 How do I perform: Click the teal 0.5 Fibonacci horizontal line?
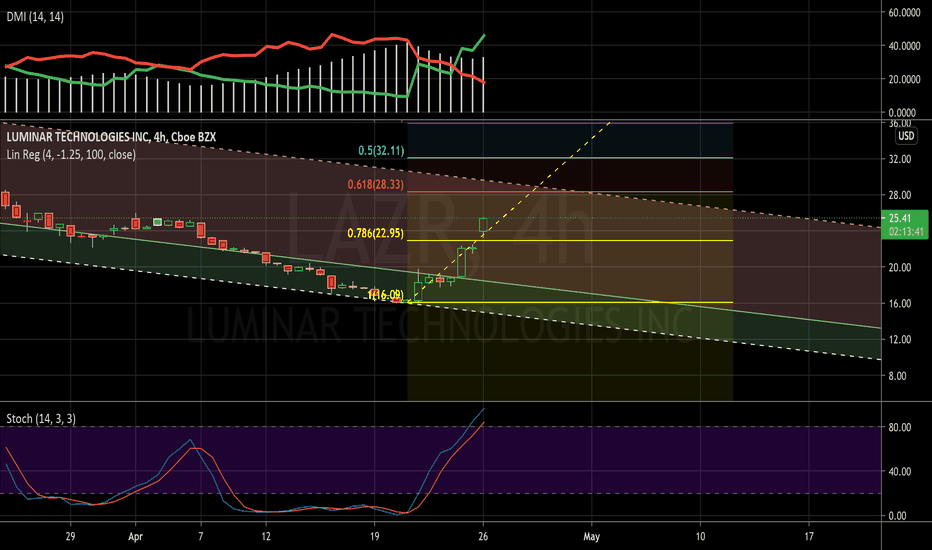coord(570,158)
